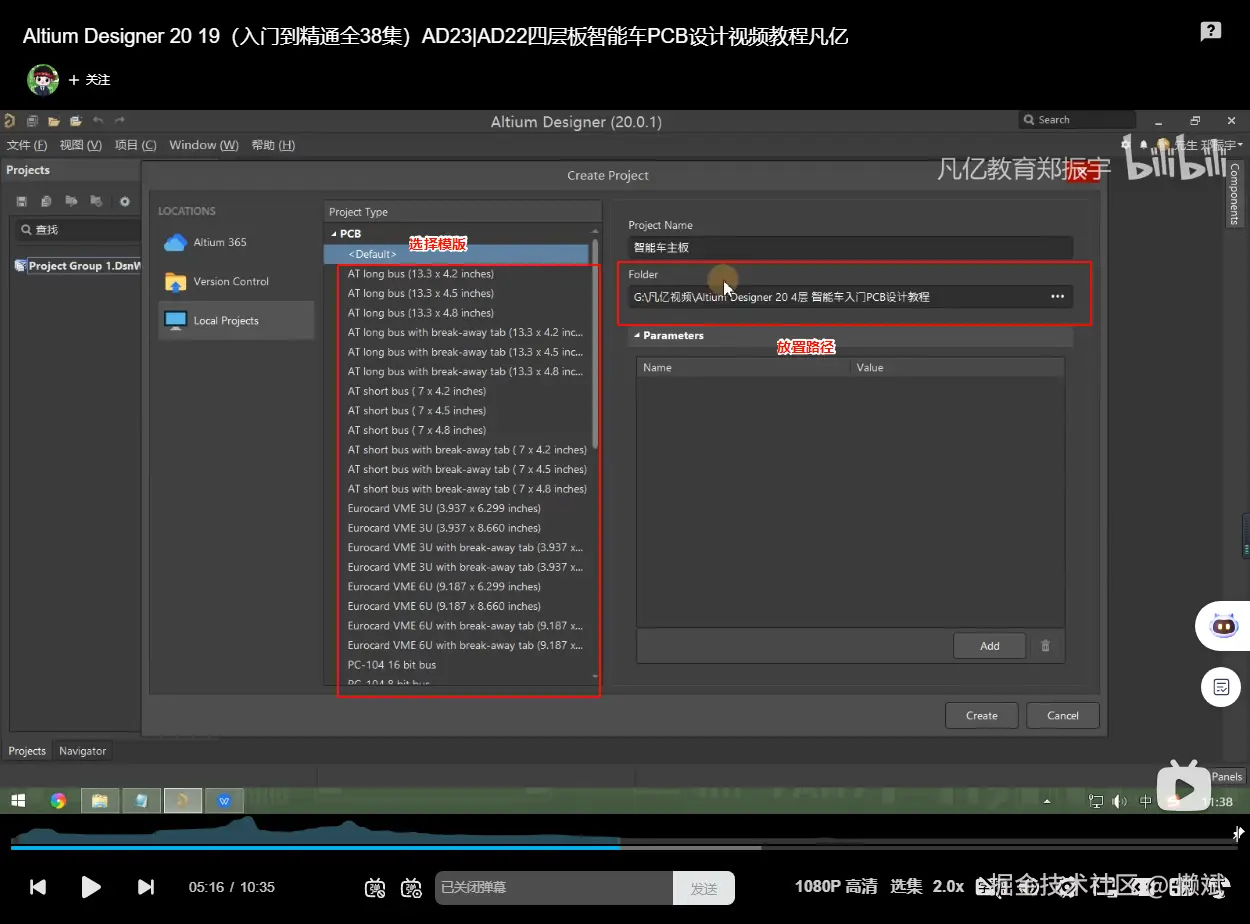Click the Altium Search box
This screenshot has height=924, width=1250.
point(1077,120)
